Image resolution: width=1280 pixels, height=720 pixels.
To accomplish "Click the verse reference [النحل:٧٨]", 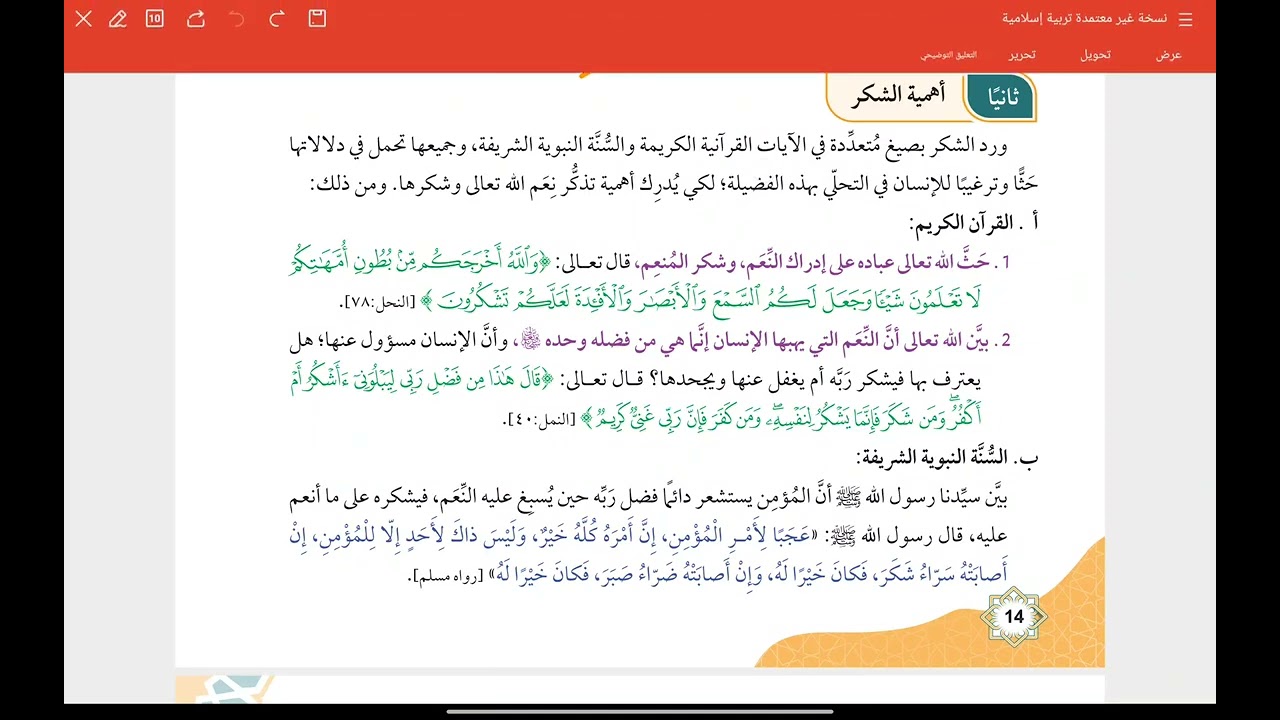I will tap(378, 302).
